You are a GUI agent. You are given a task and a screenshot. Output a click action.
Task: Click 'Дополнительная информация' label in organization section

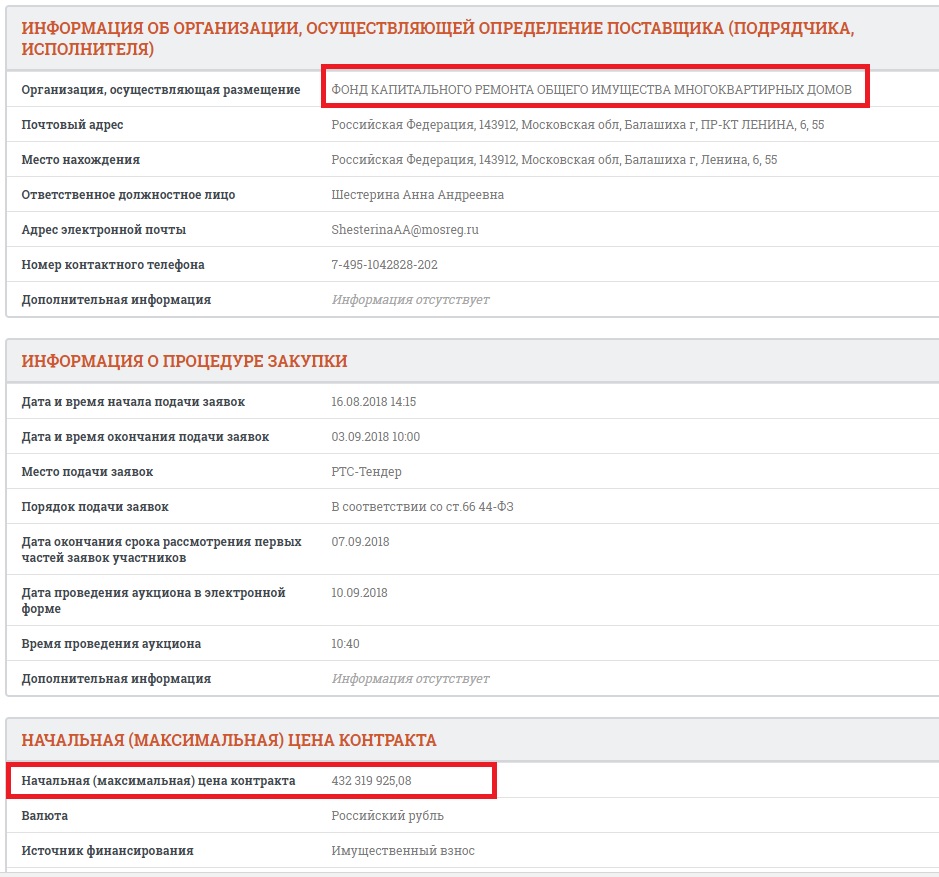116,300
